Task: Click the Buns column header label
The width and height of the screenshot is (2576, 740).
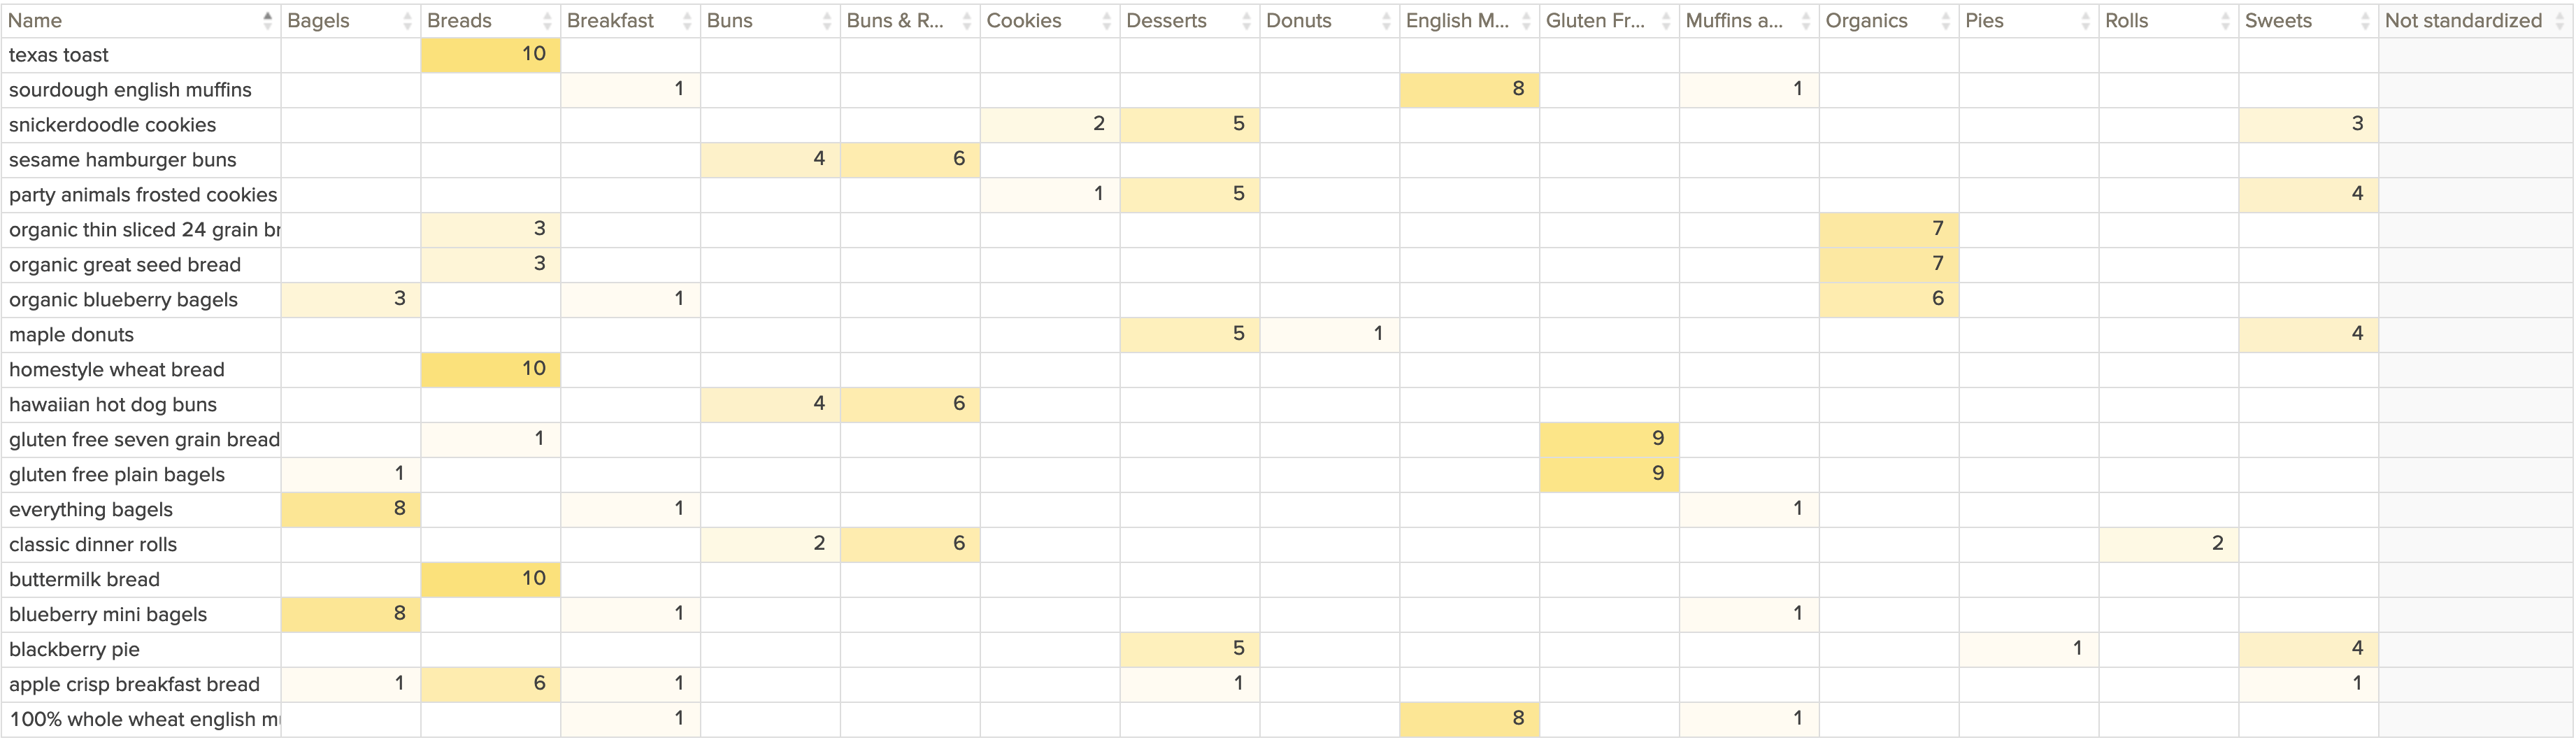Action: [729, 21]
